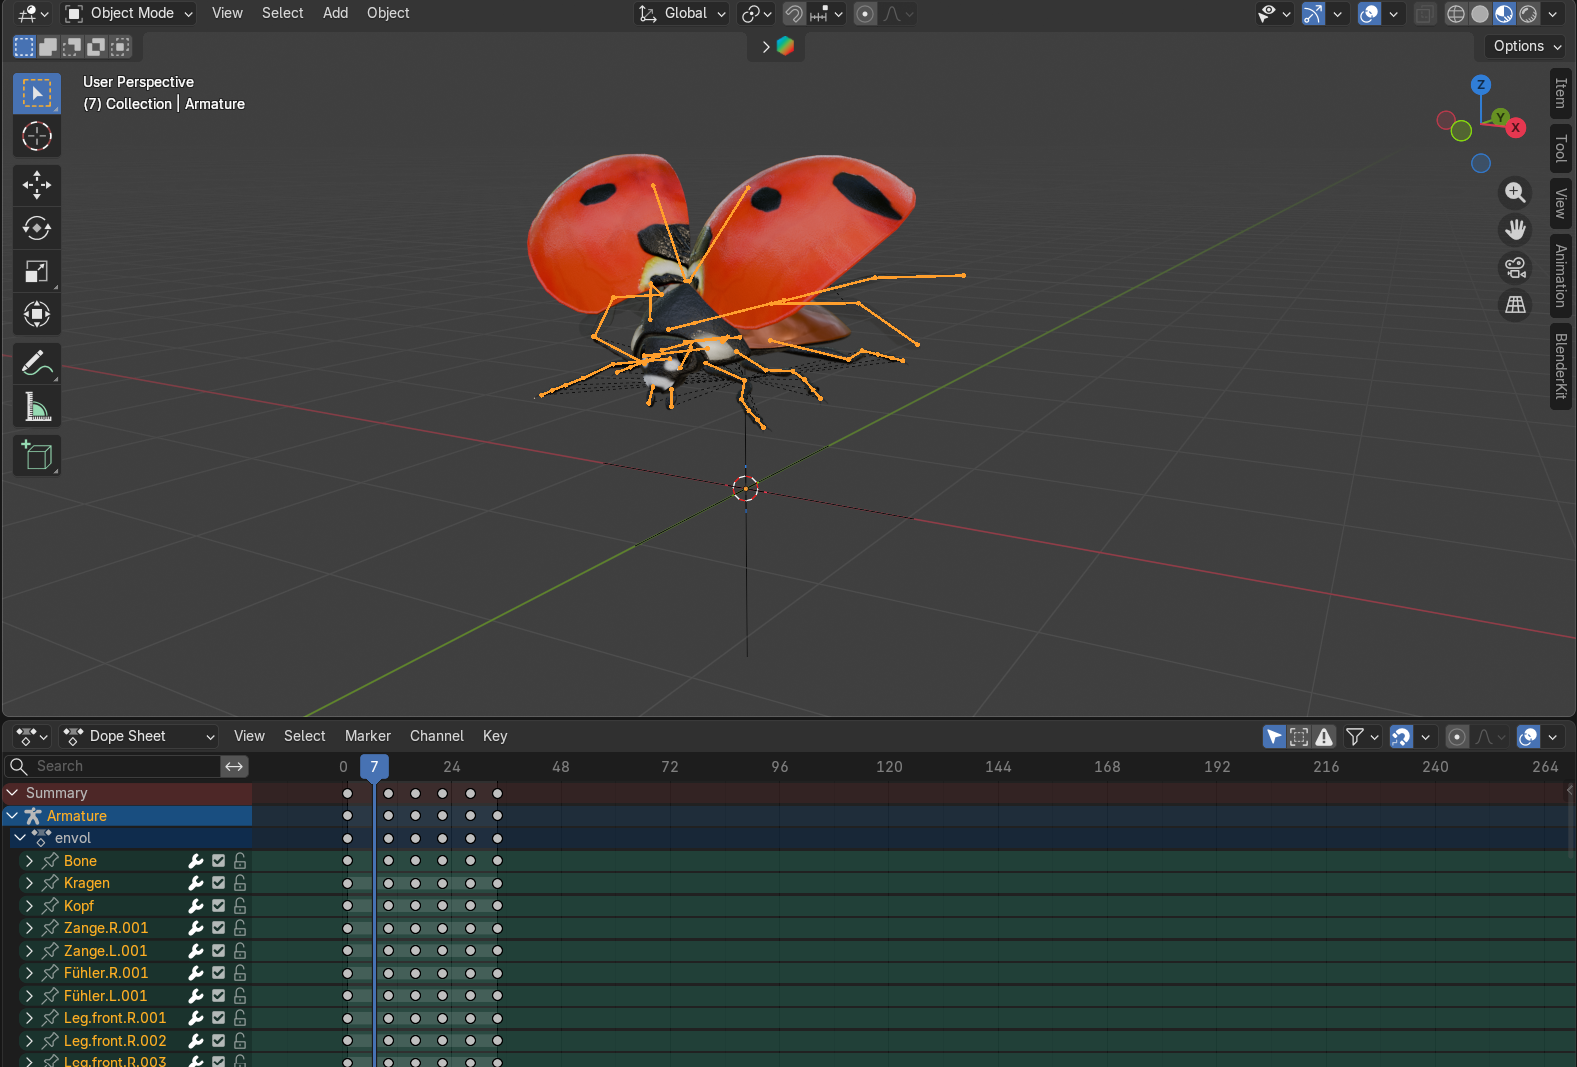Image resolution: width=1577 pixels, height=1067 pixels.
Task: Open the Add menu in viewport header
Action: [x=335, y=13]
